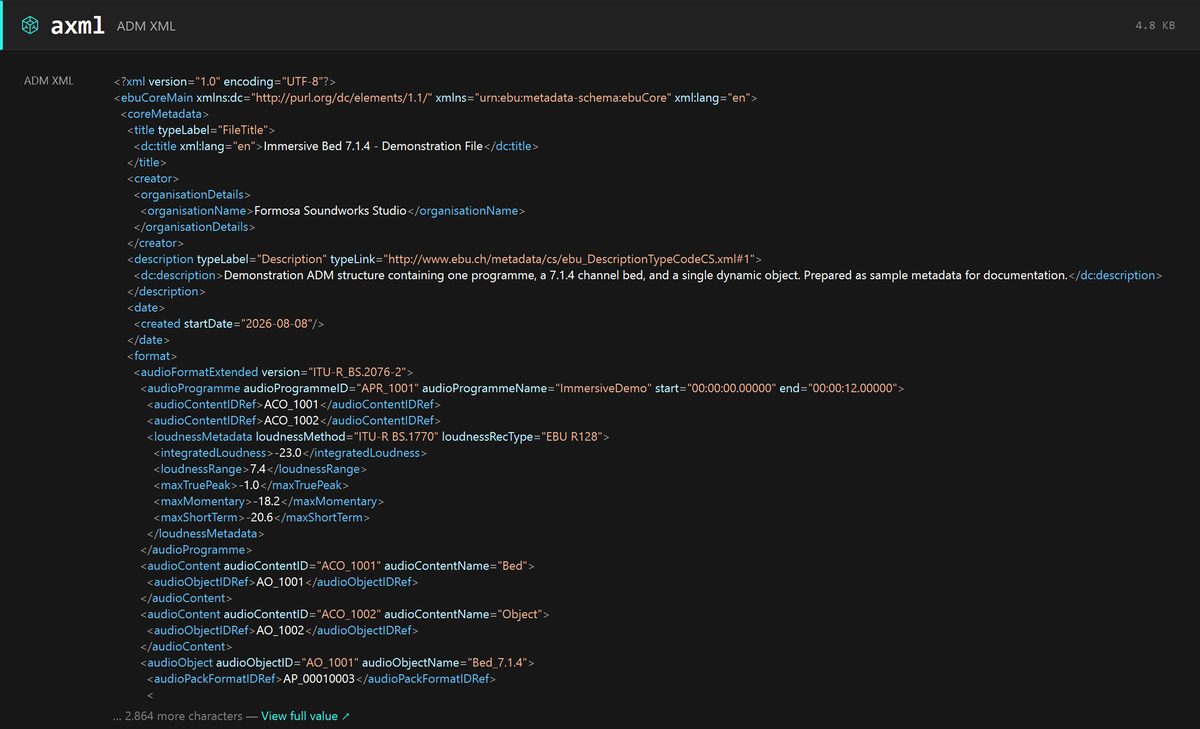Click the closing /loudnessMetadata tag

[x=207, y=533]
